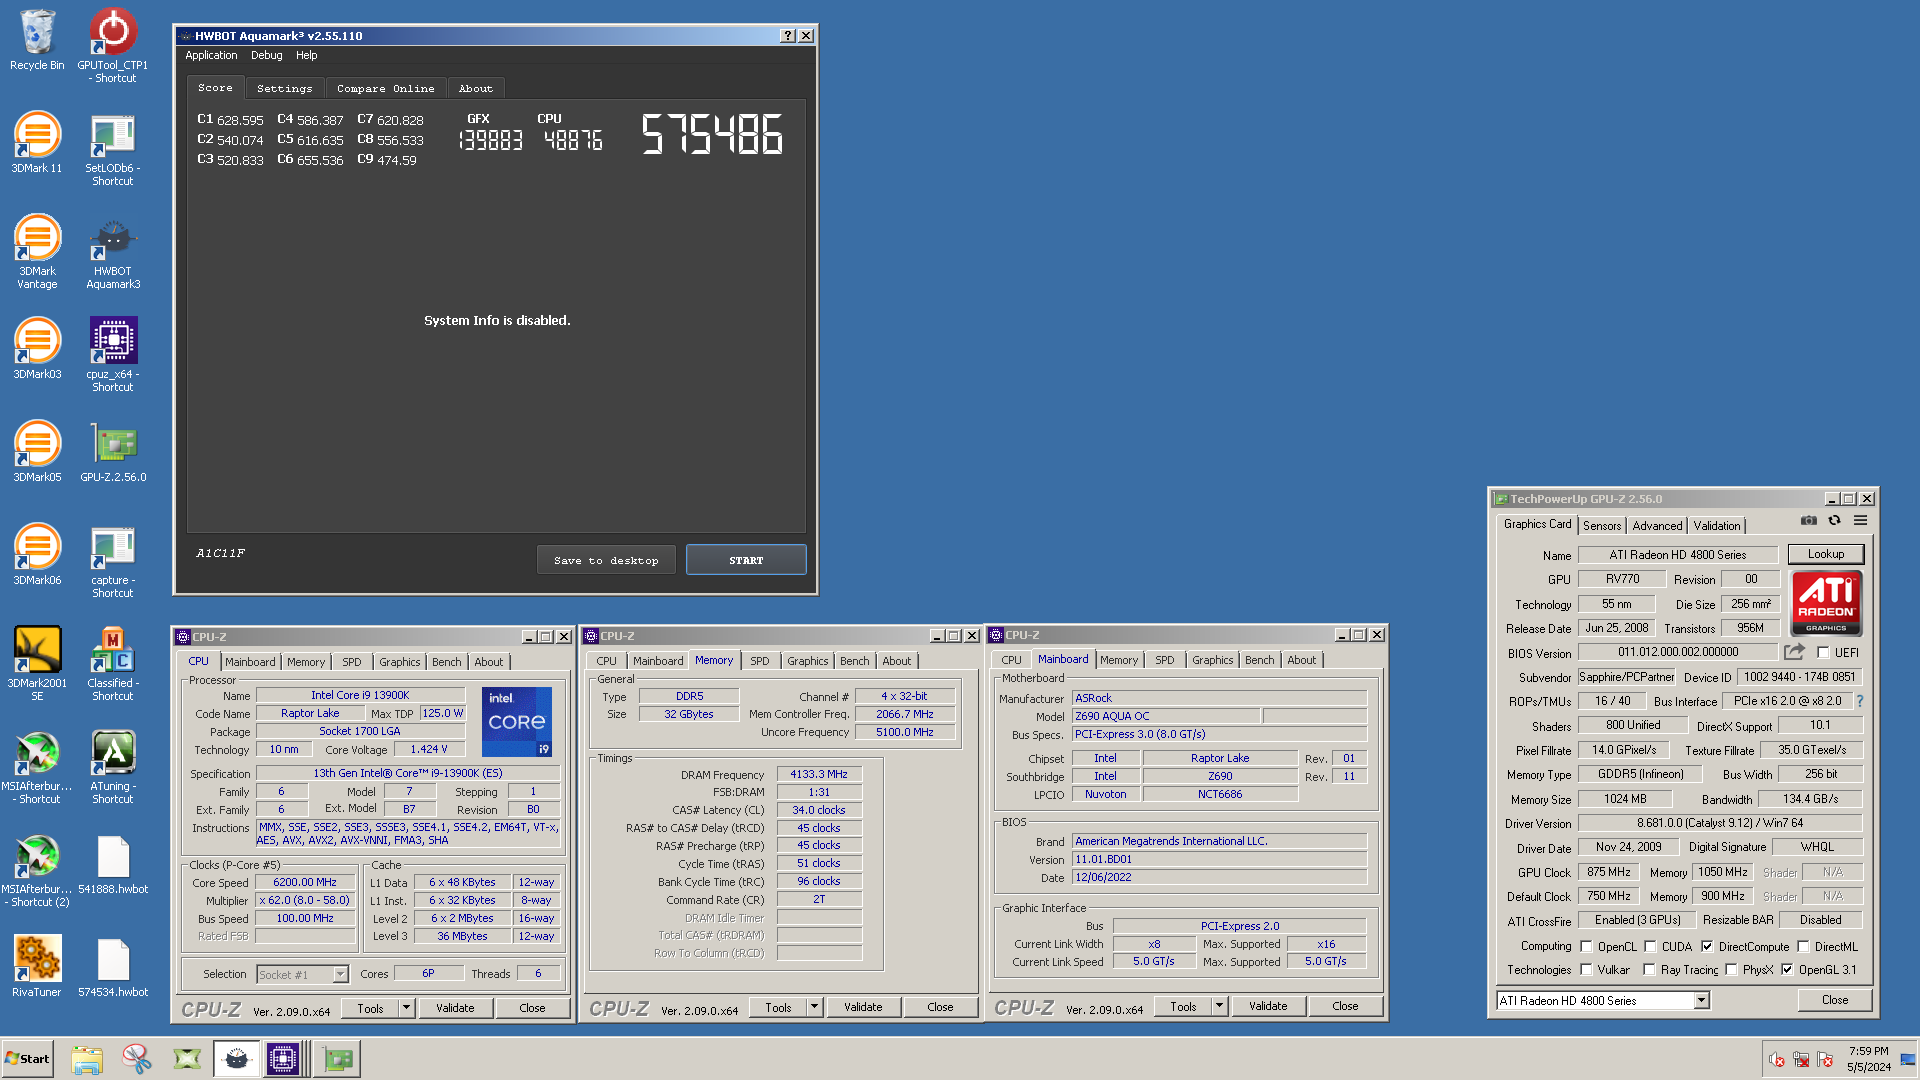Toggle the DirectML checkbox
The image size is (1920, 1080).
point(1803,947)
